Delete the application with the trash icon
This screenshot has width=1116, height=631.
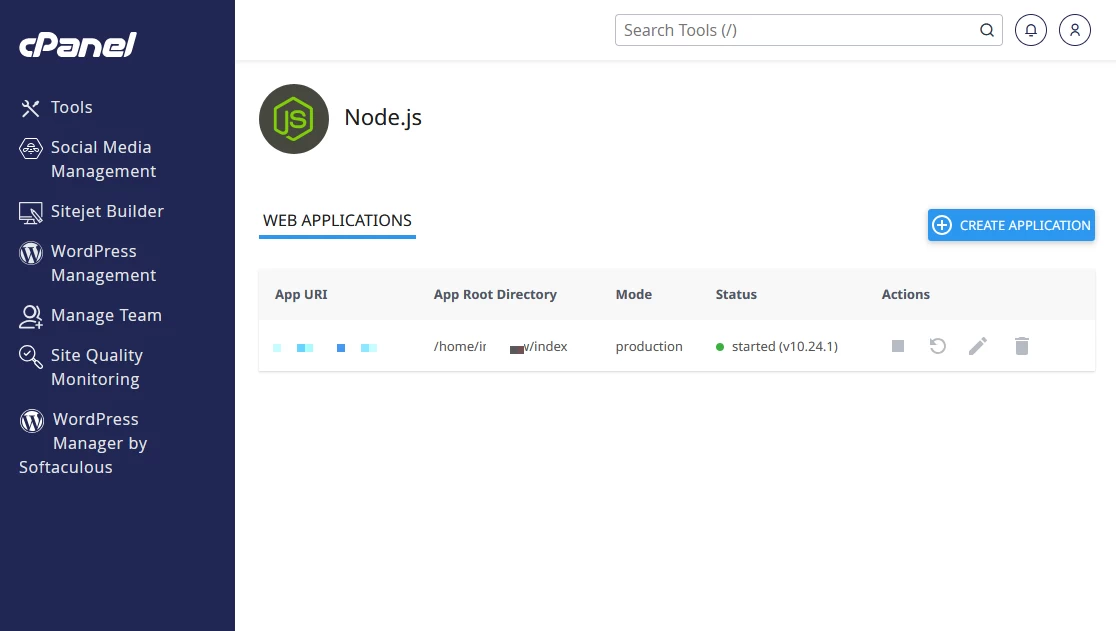click(x=1021, y=346)
